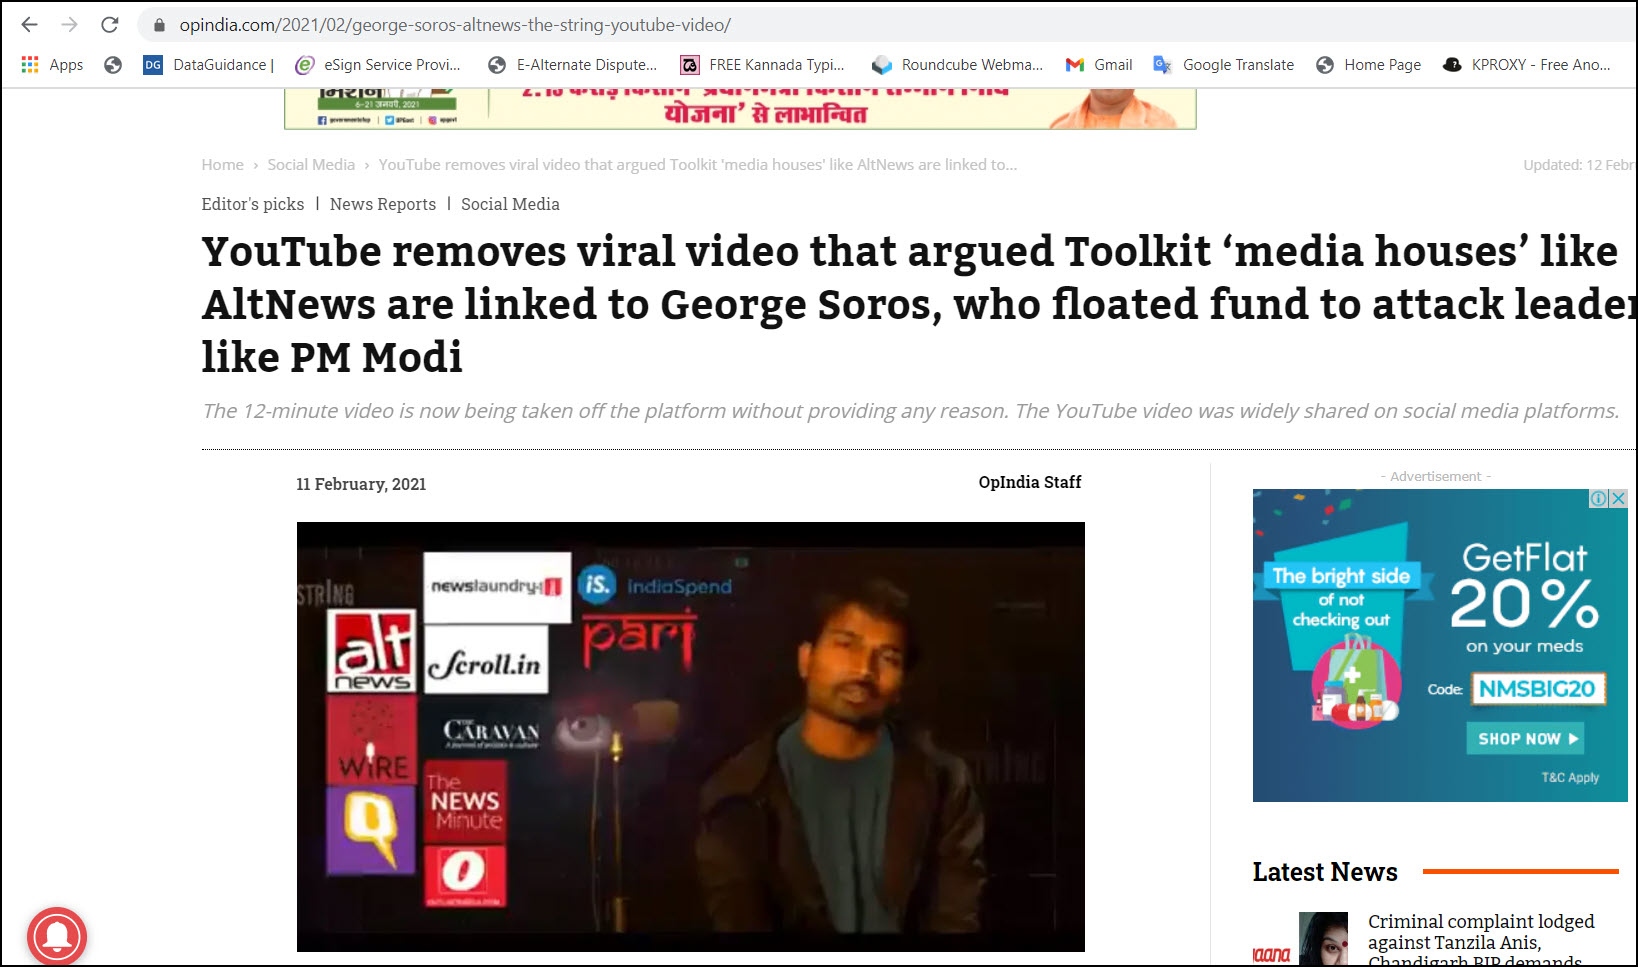The height and width of the screenshot is (967, 1638).
Task: Open Social Media breadcrumb link
Action: (311, 165)
